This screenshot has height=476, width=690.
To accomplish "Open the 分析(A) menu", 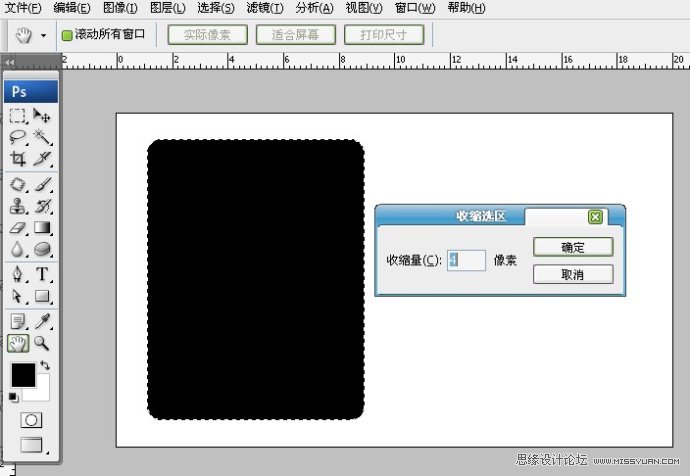I will click(314, 8).
